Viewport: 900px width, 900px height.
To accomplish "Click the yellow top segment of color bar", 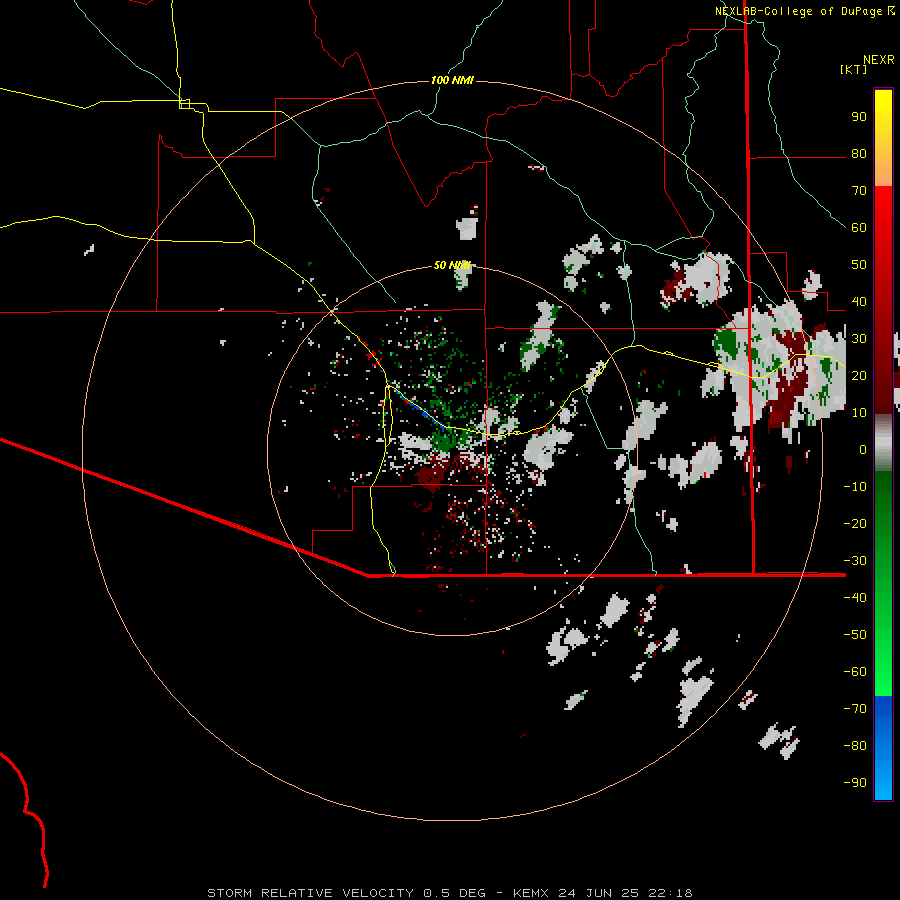I will point(883,138).
